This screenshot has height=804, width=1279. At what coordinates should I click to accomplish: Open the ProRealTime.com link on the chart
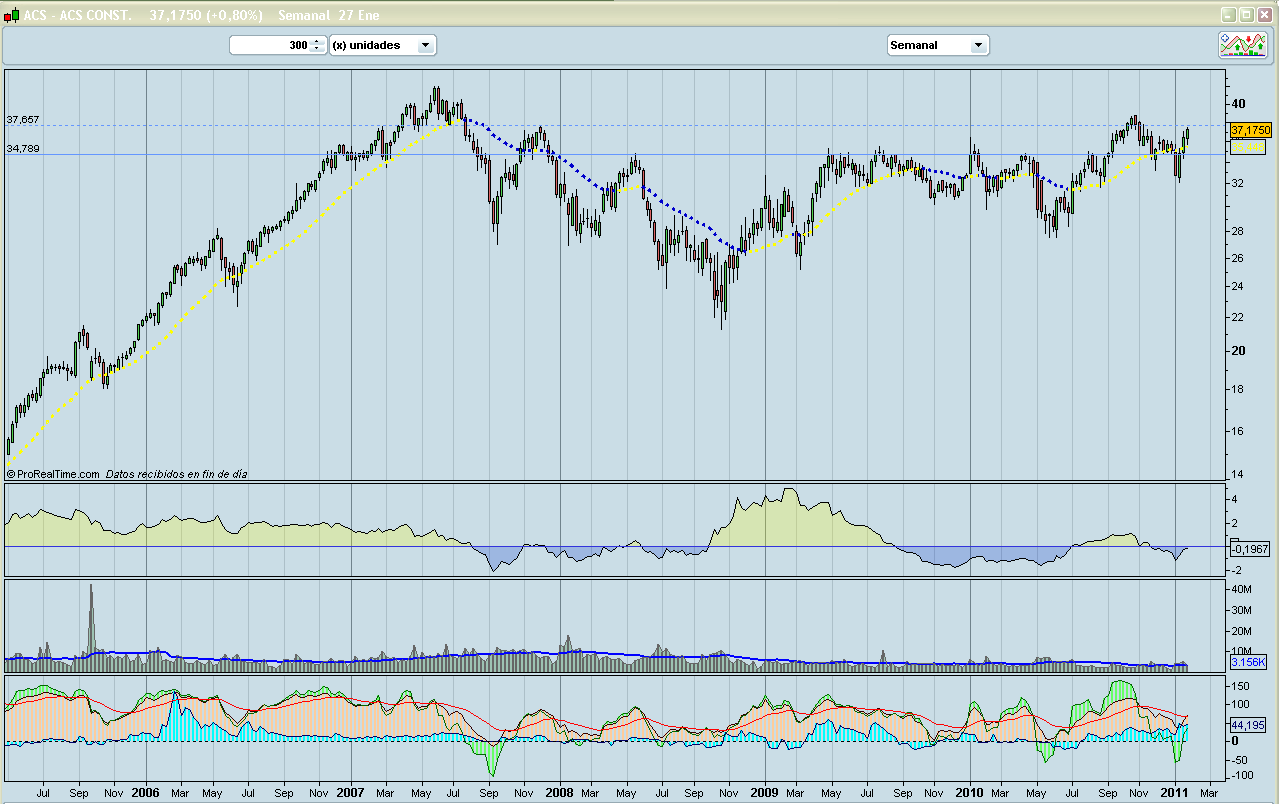point(53,474)
